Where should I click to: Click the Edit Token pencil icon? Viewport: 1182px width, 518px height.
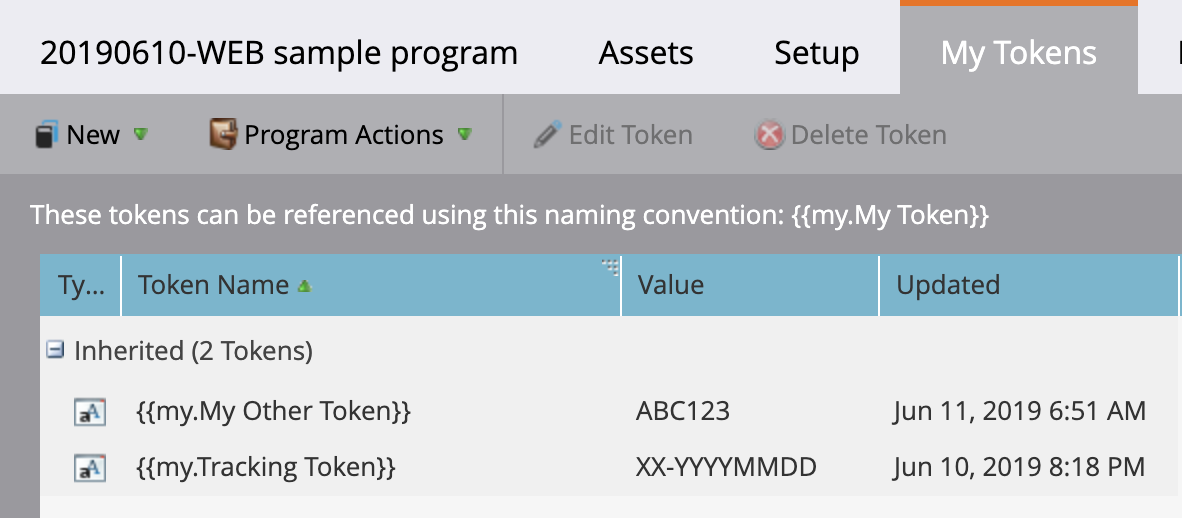547,135
